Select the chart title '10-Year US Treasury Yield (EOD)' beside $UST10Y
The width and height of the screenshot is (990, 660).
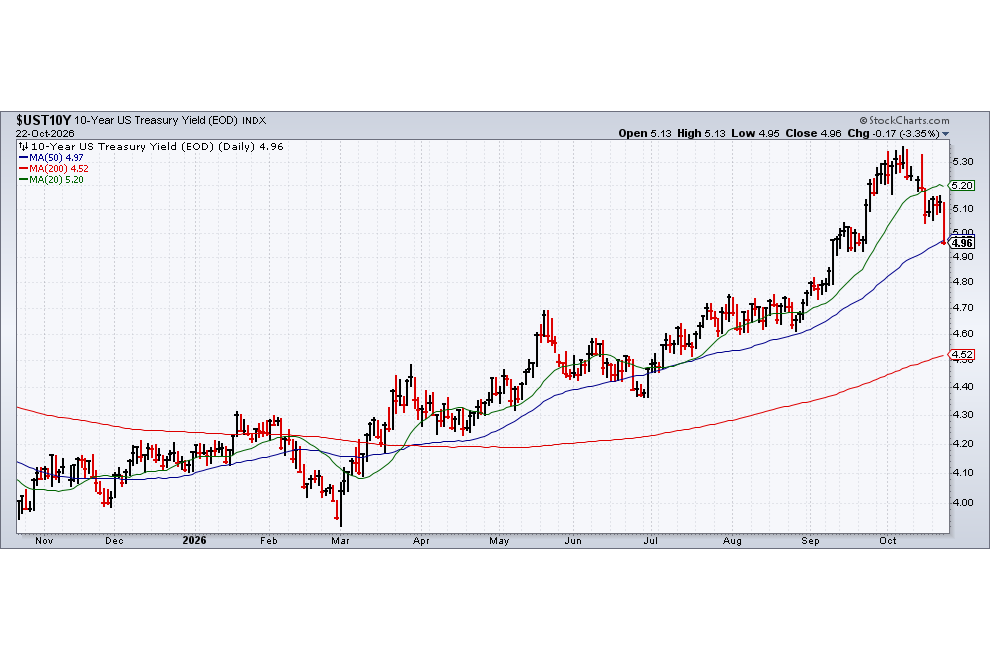[156, 120]
